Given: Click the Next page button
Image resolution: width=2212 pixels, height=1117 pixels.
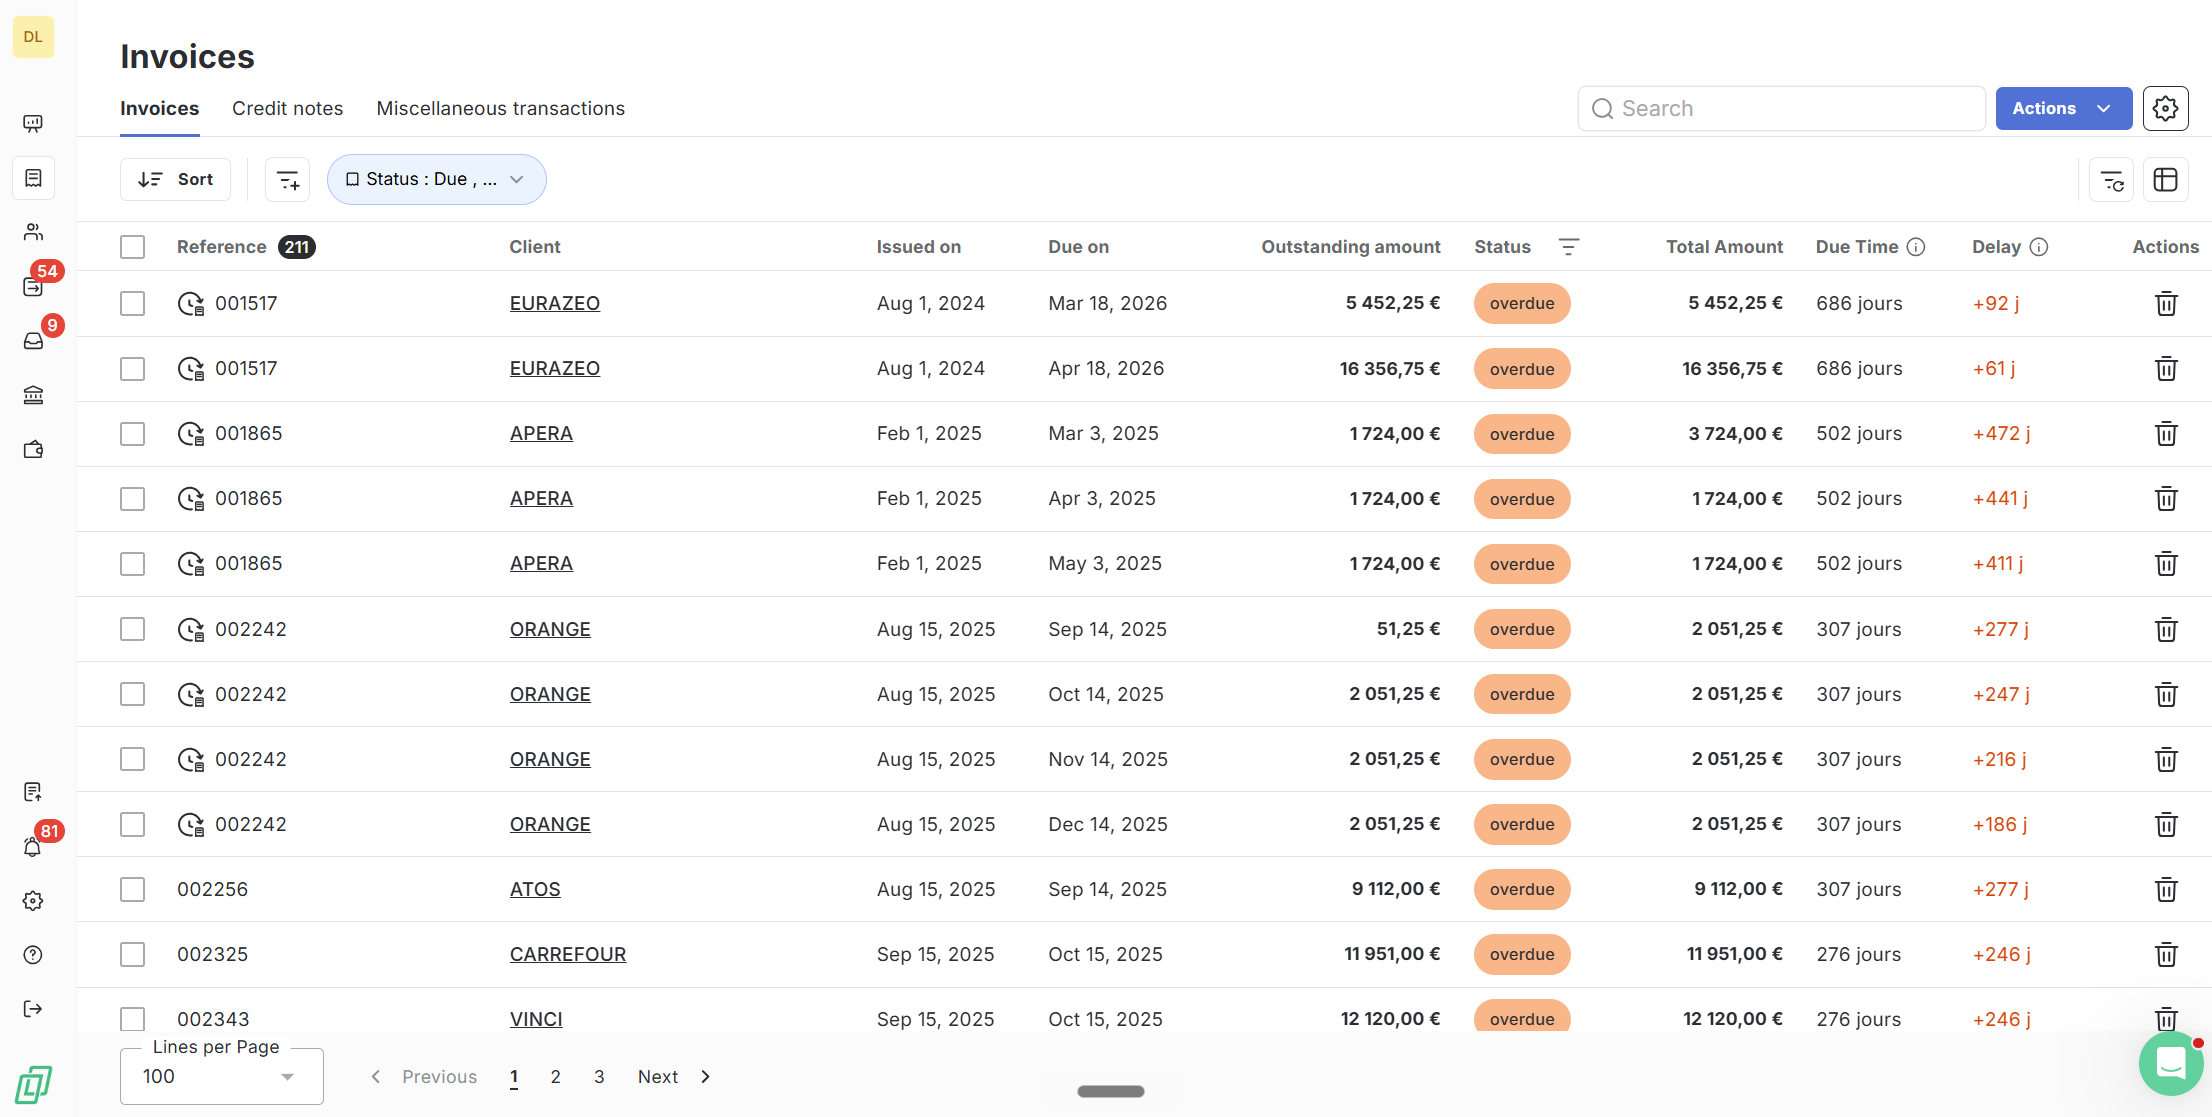Looking at the screenshot, I should [675, 1077].
